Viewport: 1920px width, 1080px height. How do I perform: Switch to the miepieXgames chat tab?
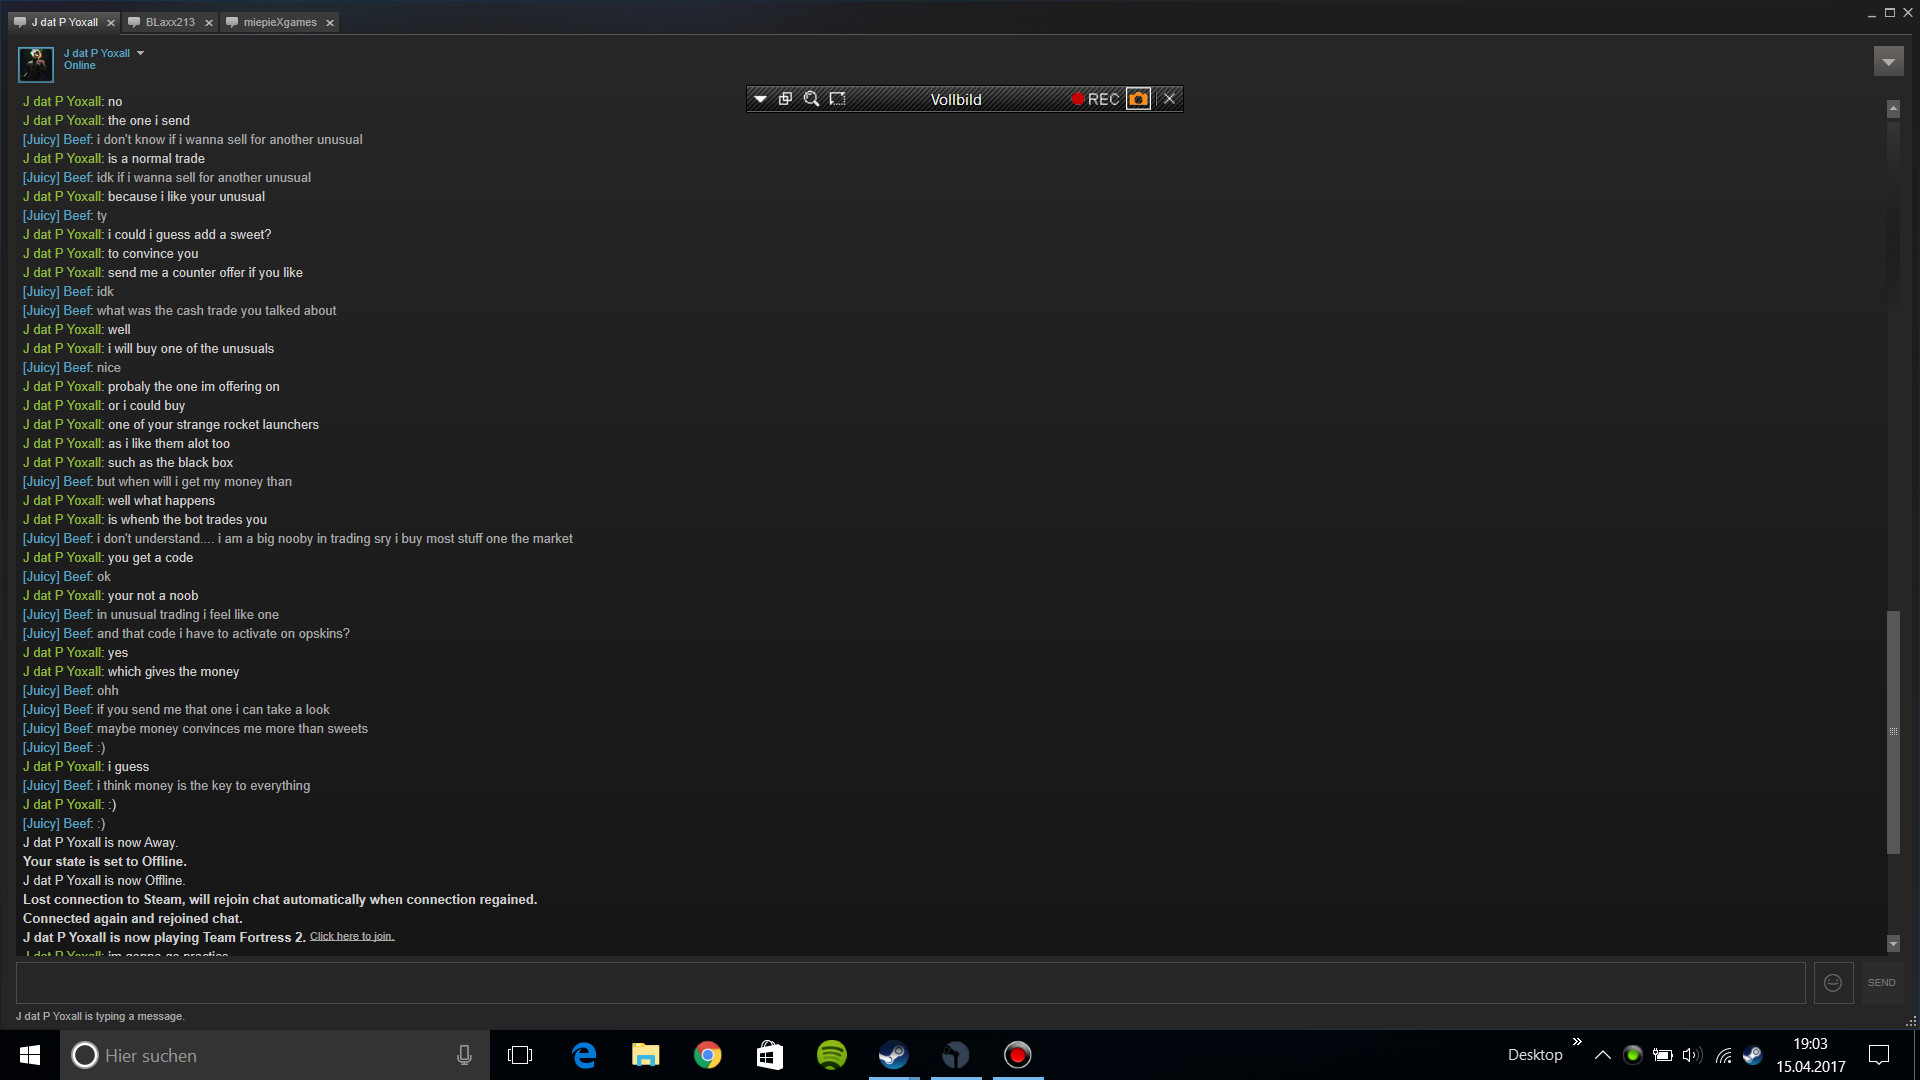coord(279,22)
